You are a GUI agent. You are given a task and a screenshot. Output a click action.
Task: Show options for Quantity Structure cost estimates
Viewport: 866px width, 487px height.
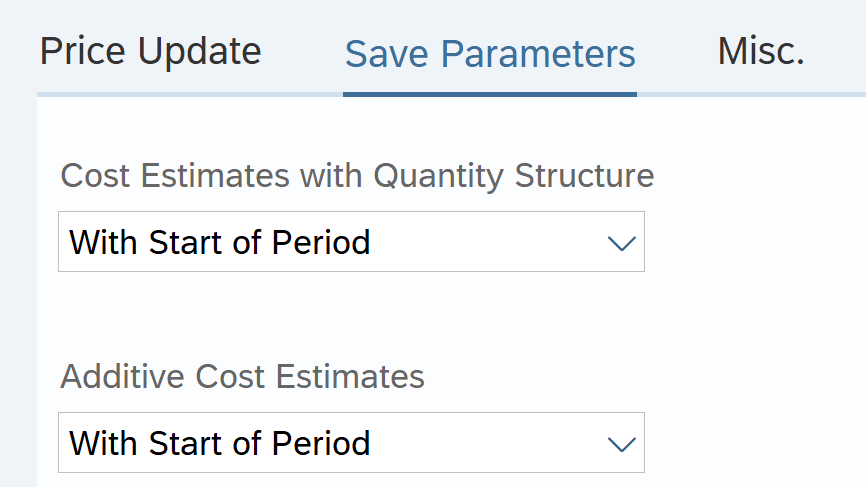(x=622, y=243)
